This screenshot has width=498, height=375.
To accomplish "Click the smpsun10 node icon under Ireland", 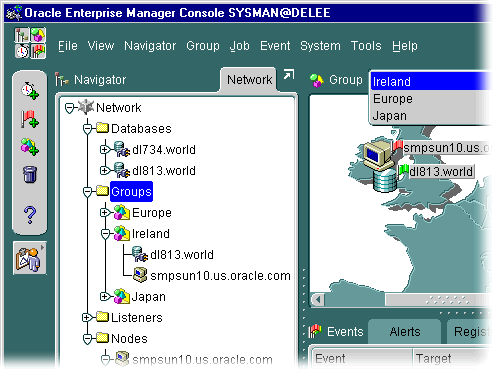I will pyautogui.click(x=140, y=275).
